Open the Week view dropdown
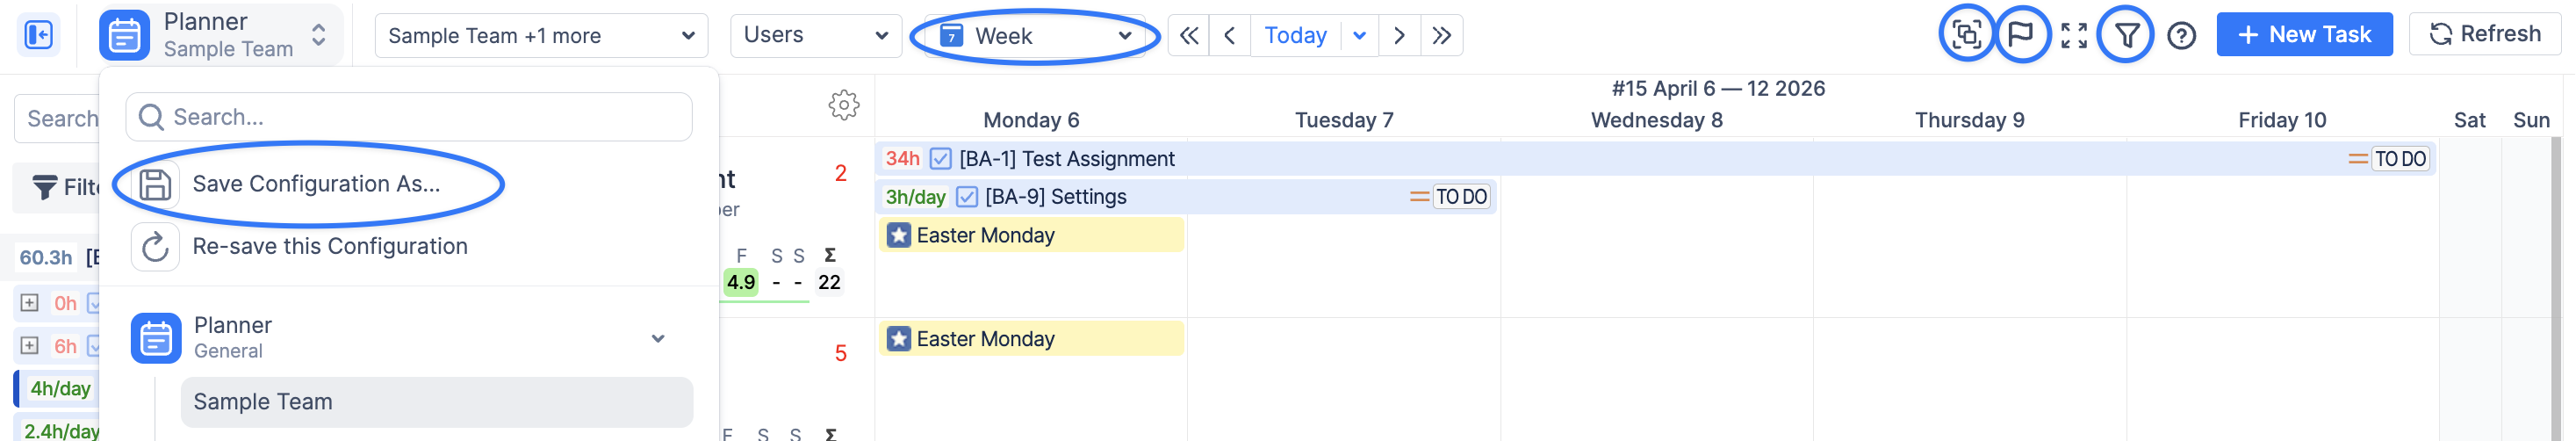Image resolution: width=2576 pixels, height=441 pixels. (x=1035, y=36)
